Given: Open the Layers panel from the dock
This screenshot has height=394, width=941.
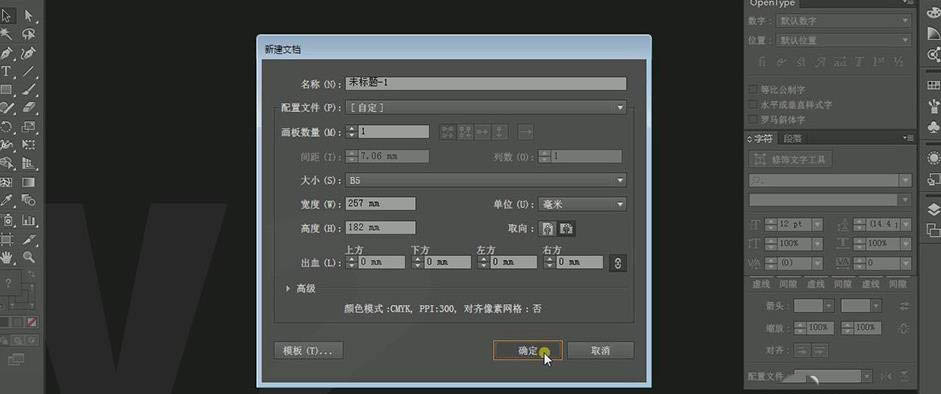Looking at the screenshot, I should [933, 209].
